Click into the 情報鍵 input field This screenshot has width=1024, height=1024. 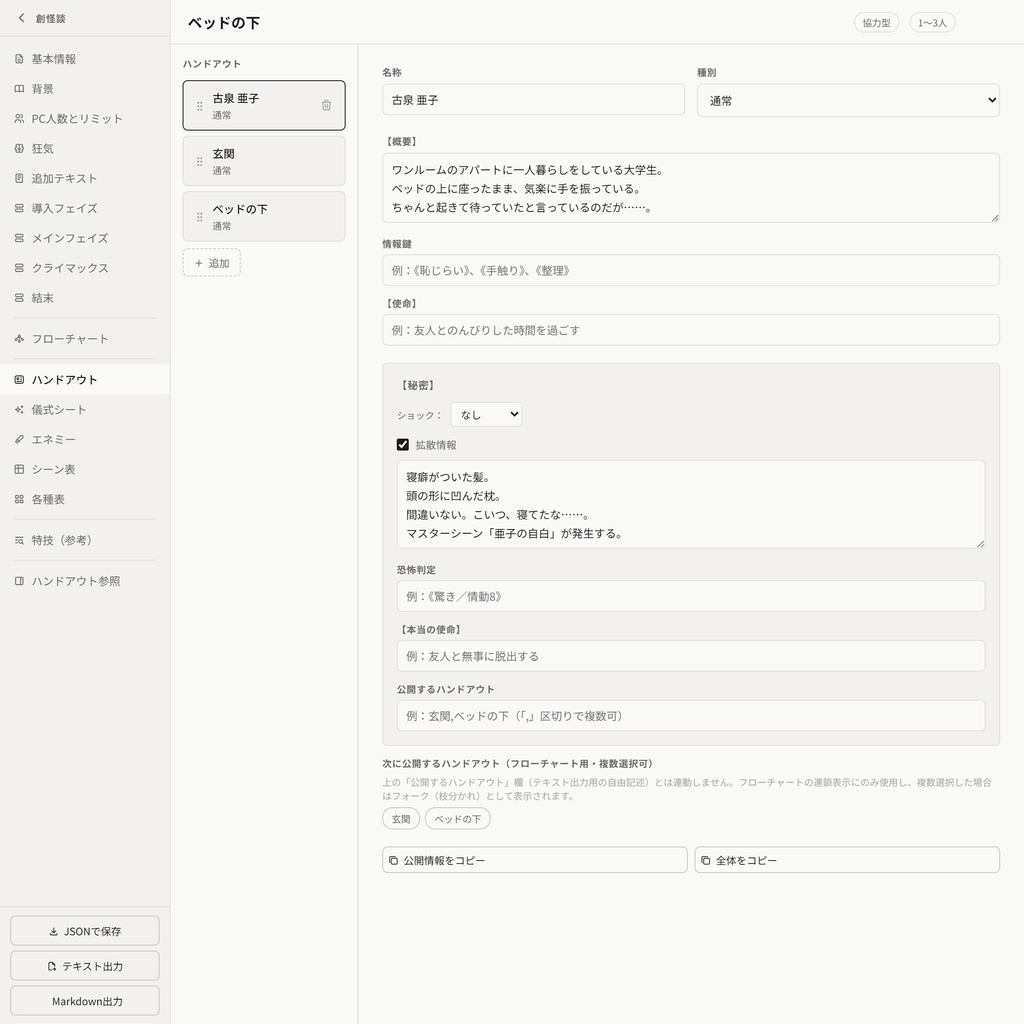point(691,270)
